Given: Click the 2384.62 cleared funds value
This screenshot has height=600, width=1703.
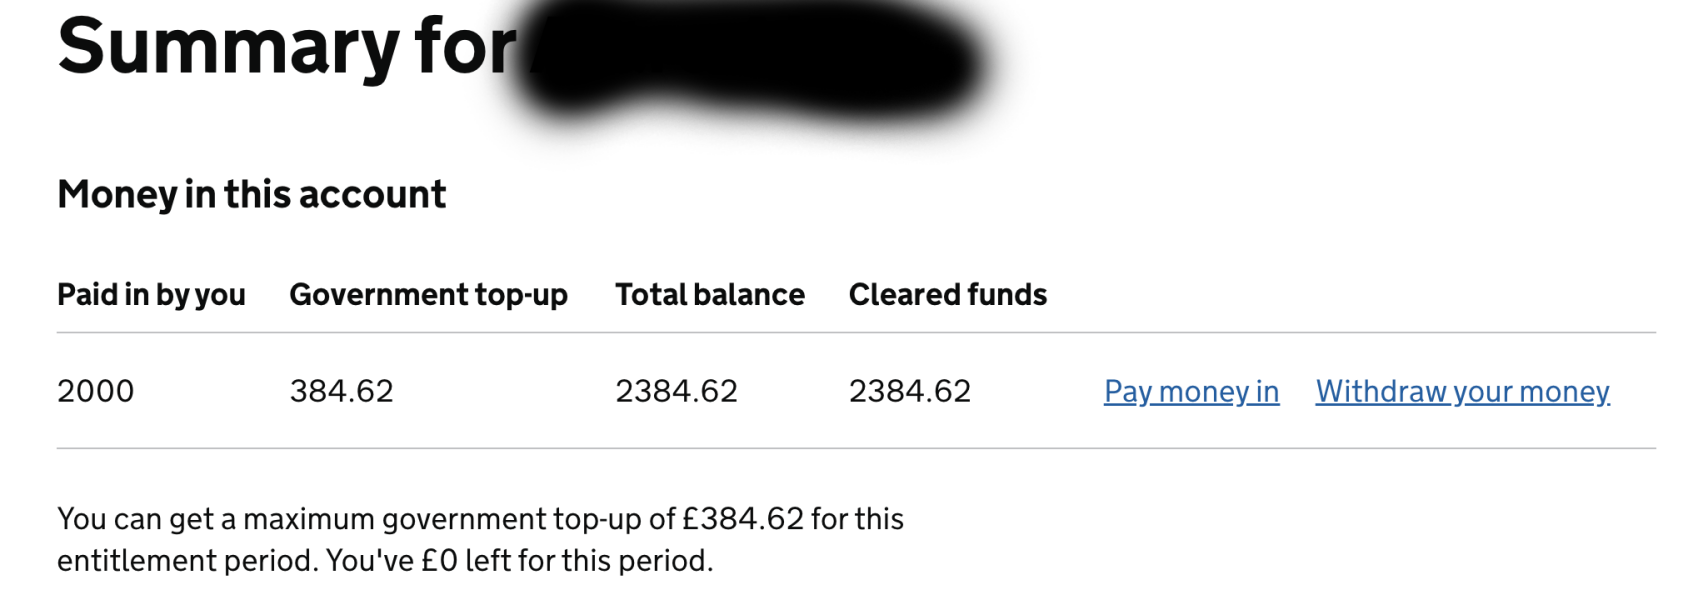Looking at the screenshot, I should (x=909, y=391).
